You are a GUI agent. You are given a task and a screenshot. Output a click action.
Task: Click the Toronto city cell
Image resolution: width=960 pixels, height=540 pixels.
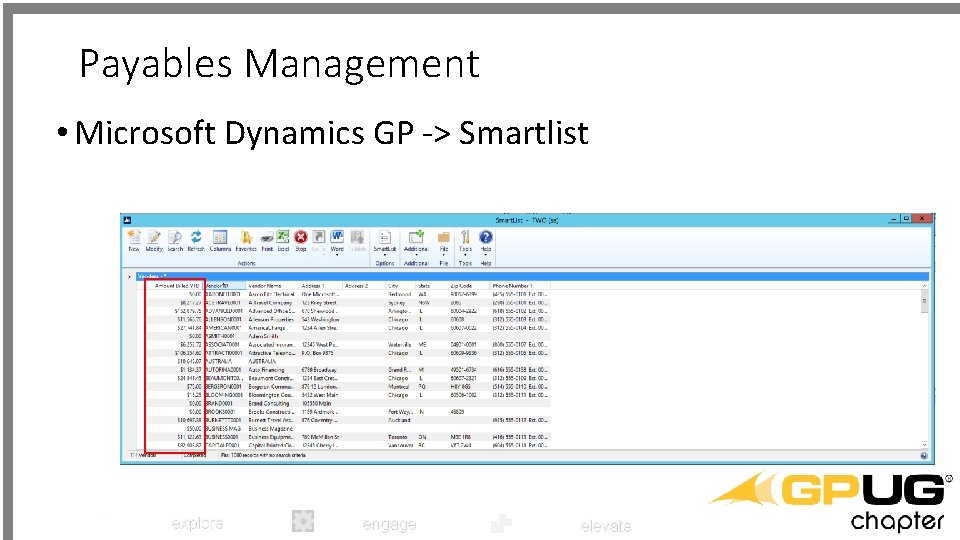pyautogui.click(x=397, y=437)
